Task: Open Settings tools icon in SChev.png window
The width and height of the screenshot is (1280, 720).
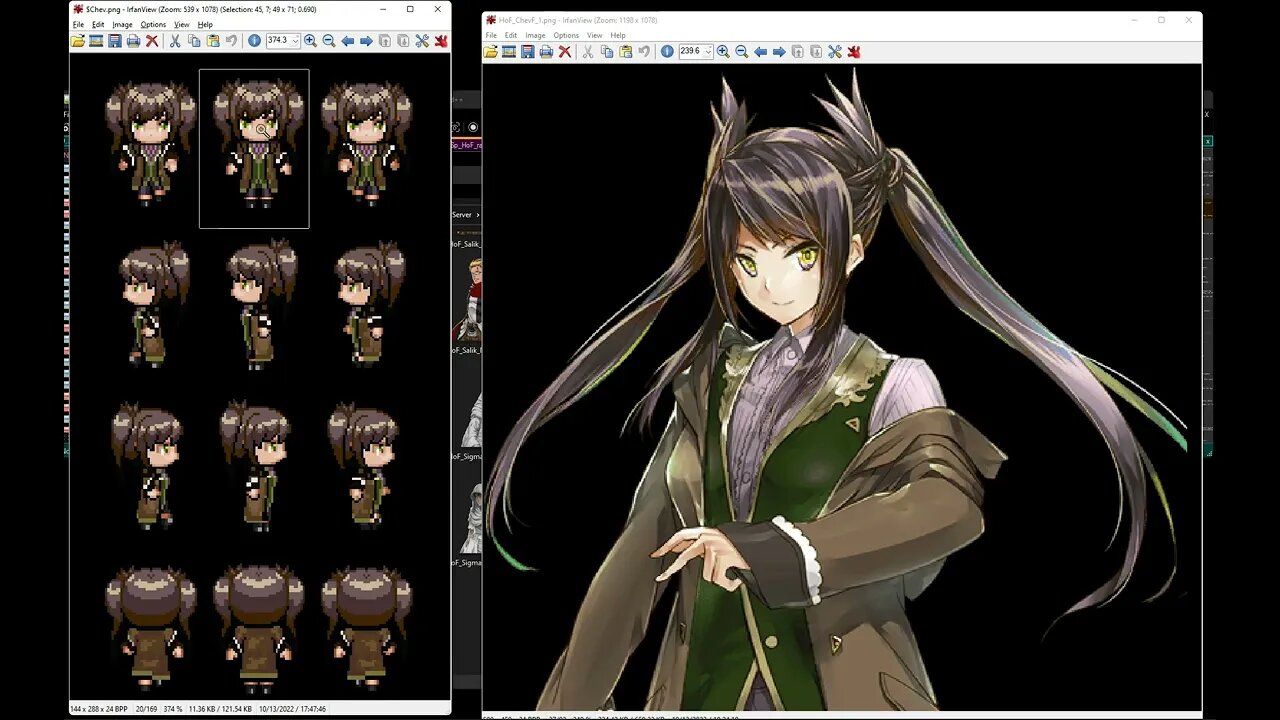Action: point(422,41)
